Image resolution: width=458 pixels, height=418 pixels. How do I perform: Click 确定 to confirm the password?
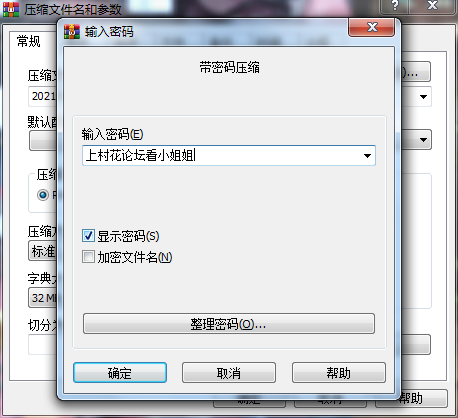click(120, 373)
